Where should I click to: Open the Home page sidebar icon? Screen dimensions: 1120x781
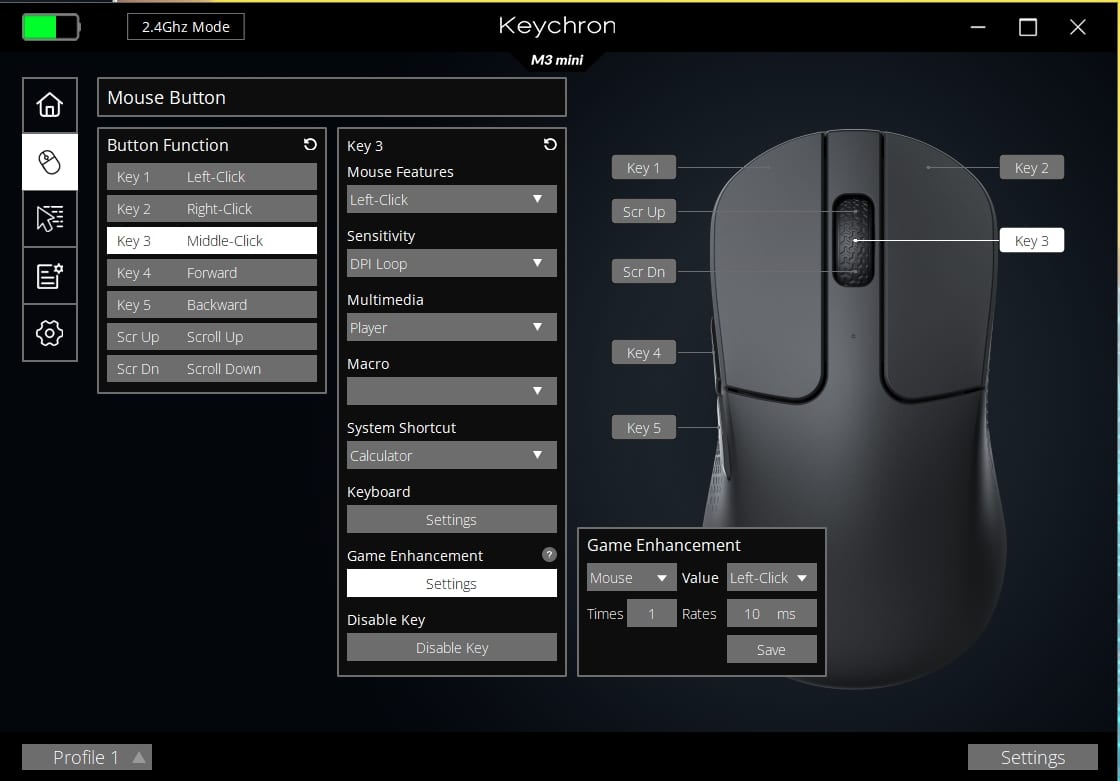click(50, 105)
